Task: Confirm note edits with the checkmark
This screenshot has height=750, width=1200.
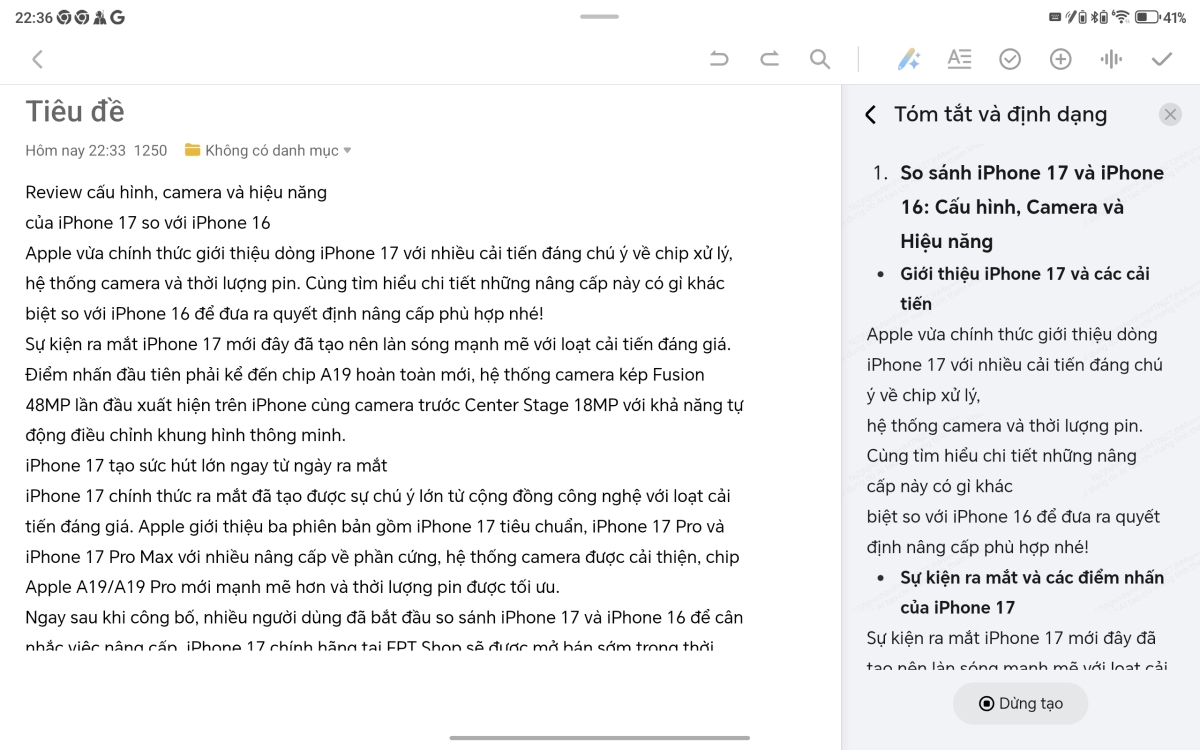Action: click(x=1160, y=59)
